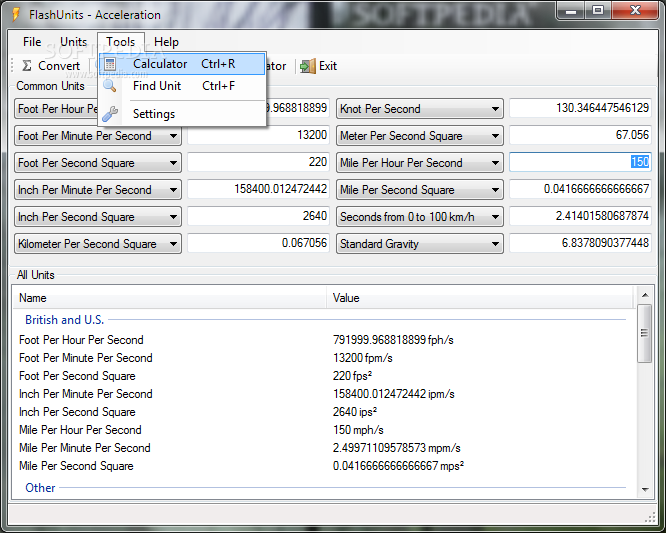Open the Meter Per Second Square dropdown

(x=420, y=136)
